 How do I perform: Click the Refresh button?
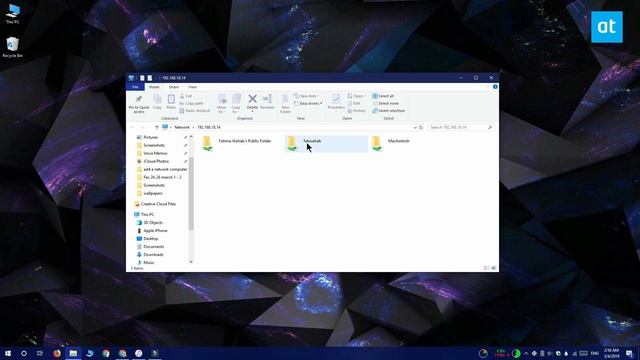[421, 127]
